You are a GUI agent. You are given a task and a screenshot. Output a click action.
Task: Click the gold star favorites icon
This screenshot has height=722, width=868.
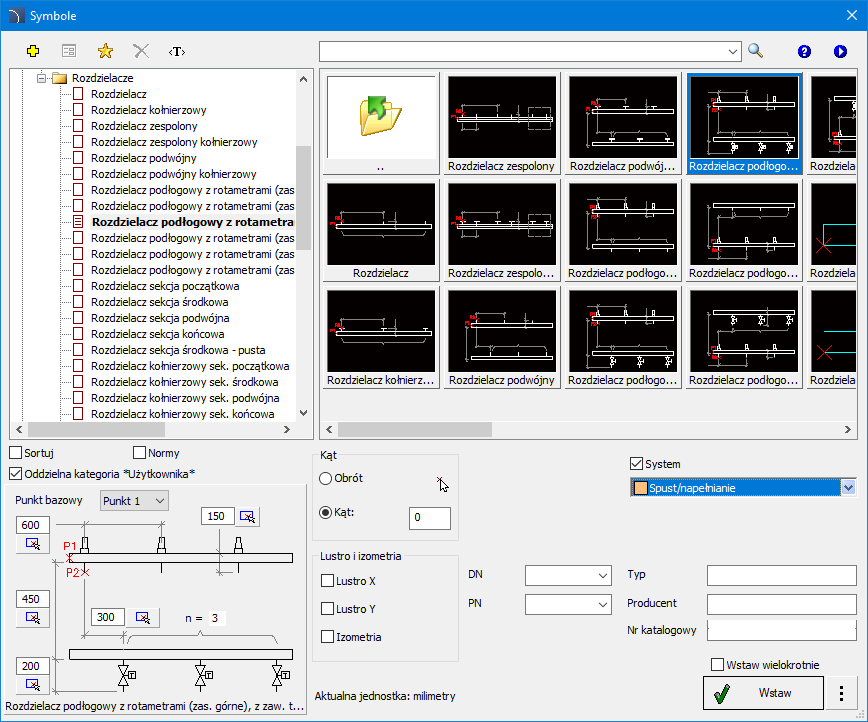click(x=105, y=50)
